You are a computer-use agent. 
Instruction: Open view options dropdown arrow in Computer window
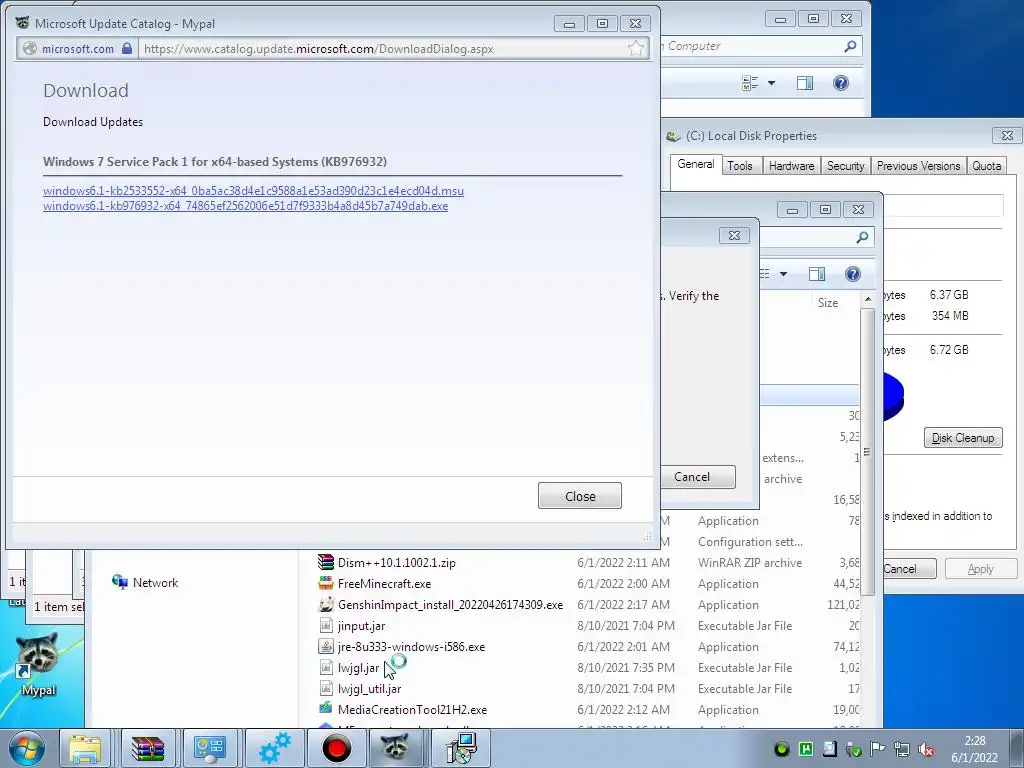click(771, 83)
